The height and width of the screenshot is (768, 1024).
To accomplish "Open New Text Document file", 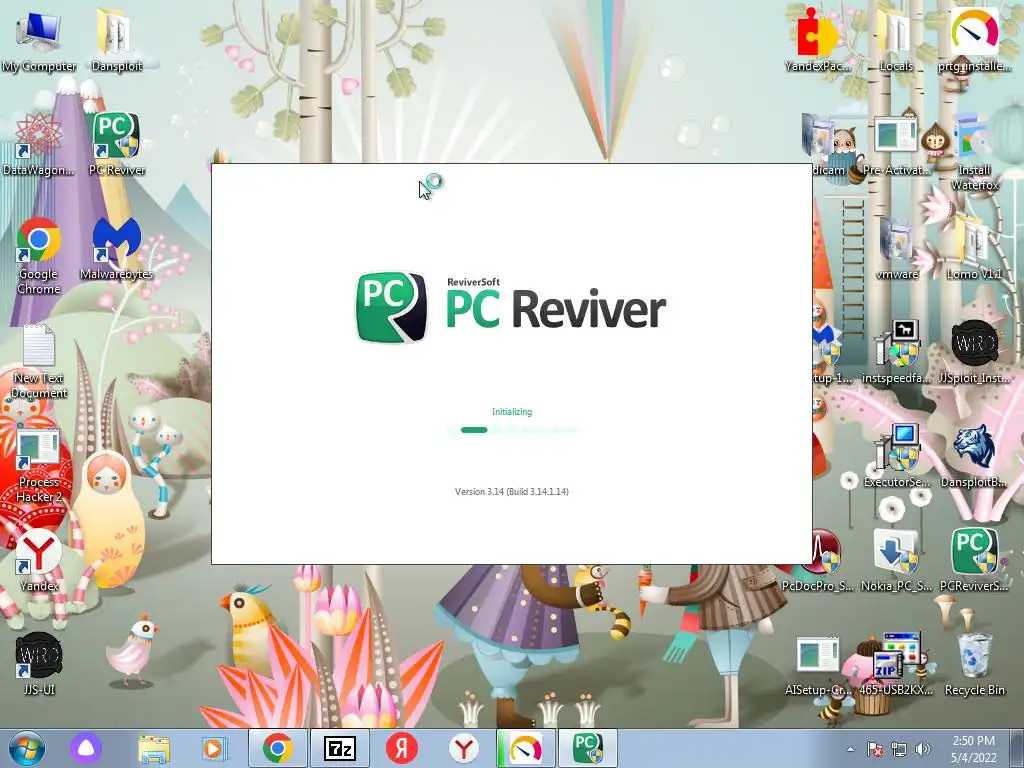I will [x=38, y=360].
